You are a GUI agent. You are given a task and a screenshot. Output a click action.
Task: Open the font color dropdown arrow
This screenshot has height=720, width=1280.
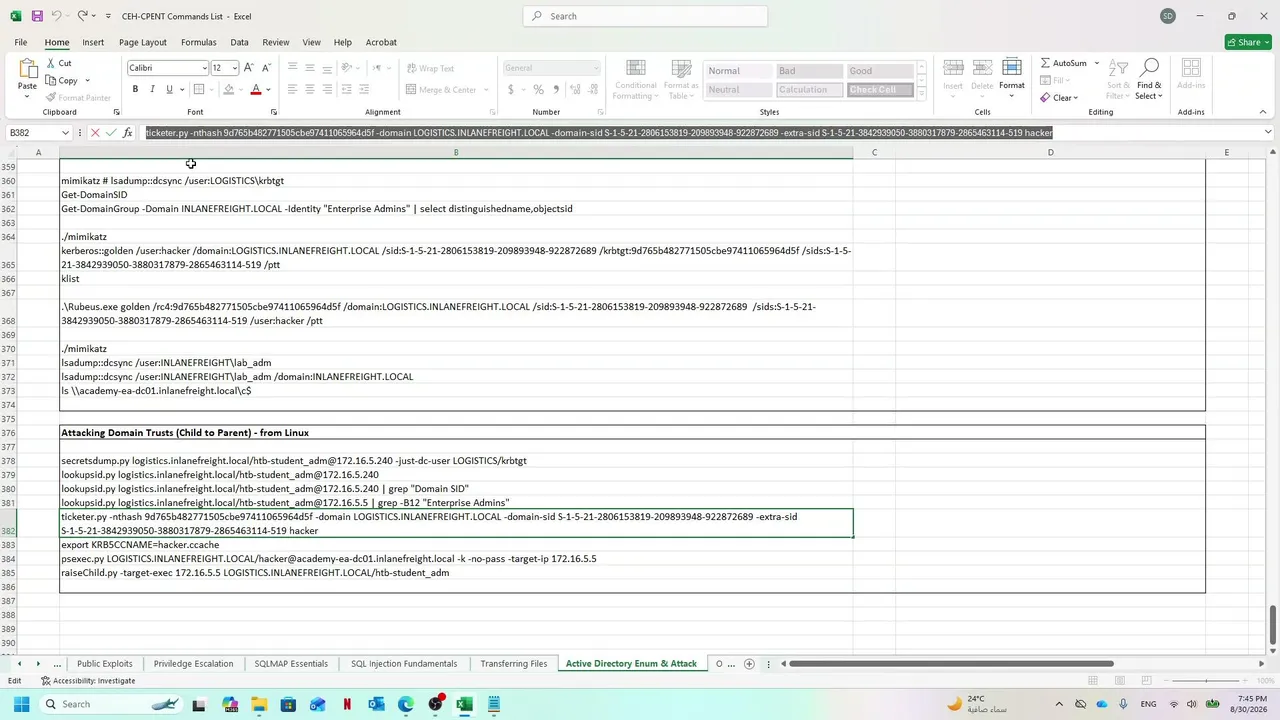coord(268,90)
